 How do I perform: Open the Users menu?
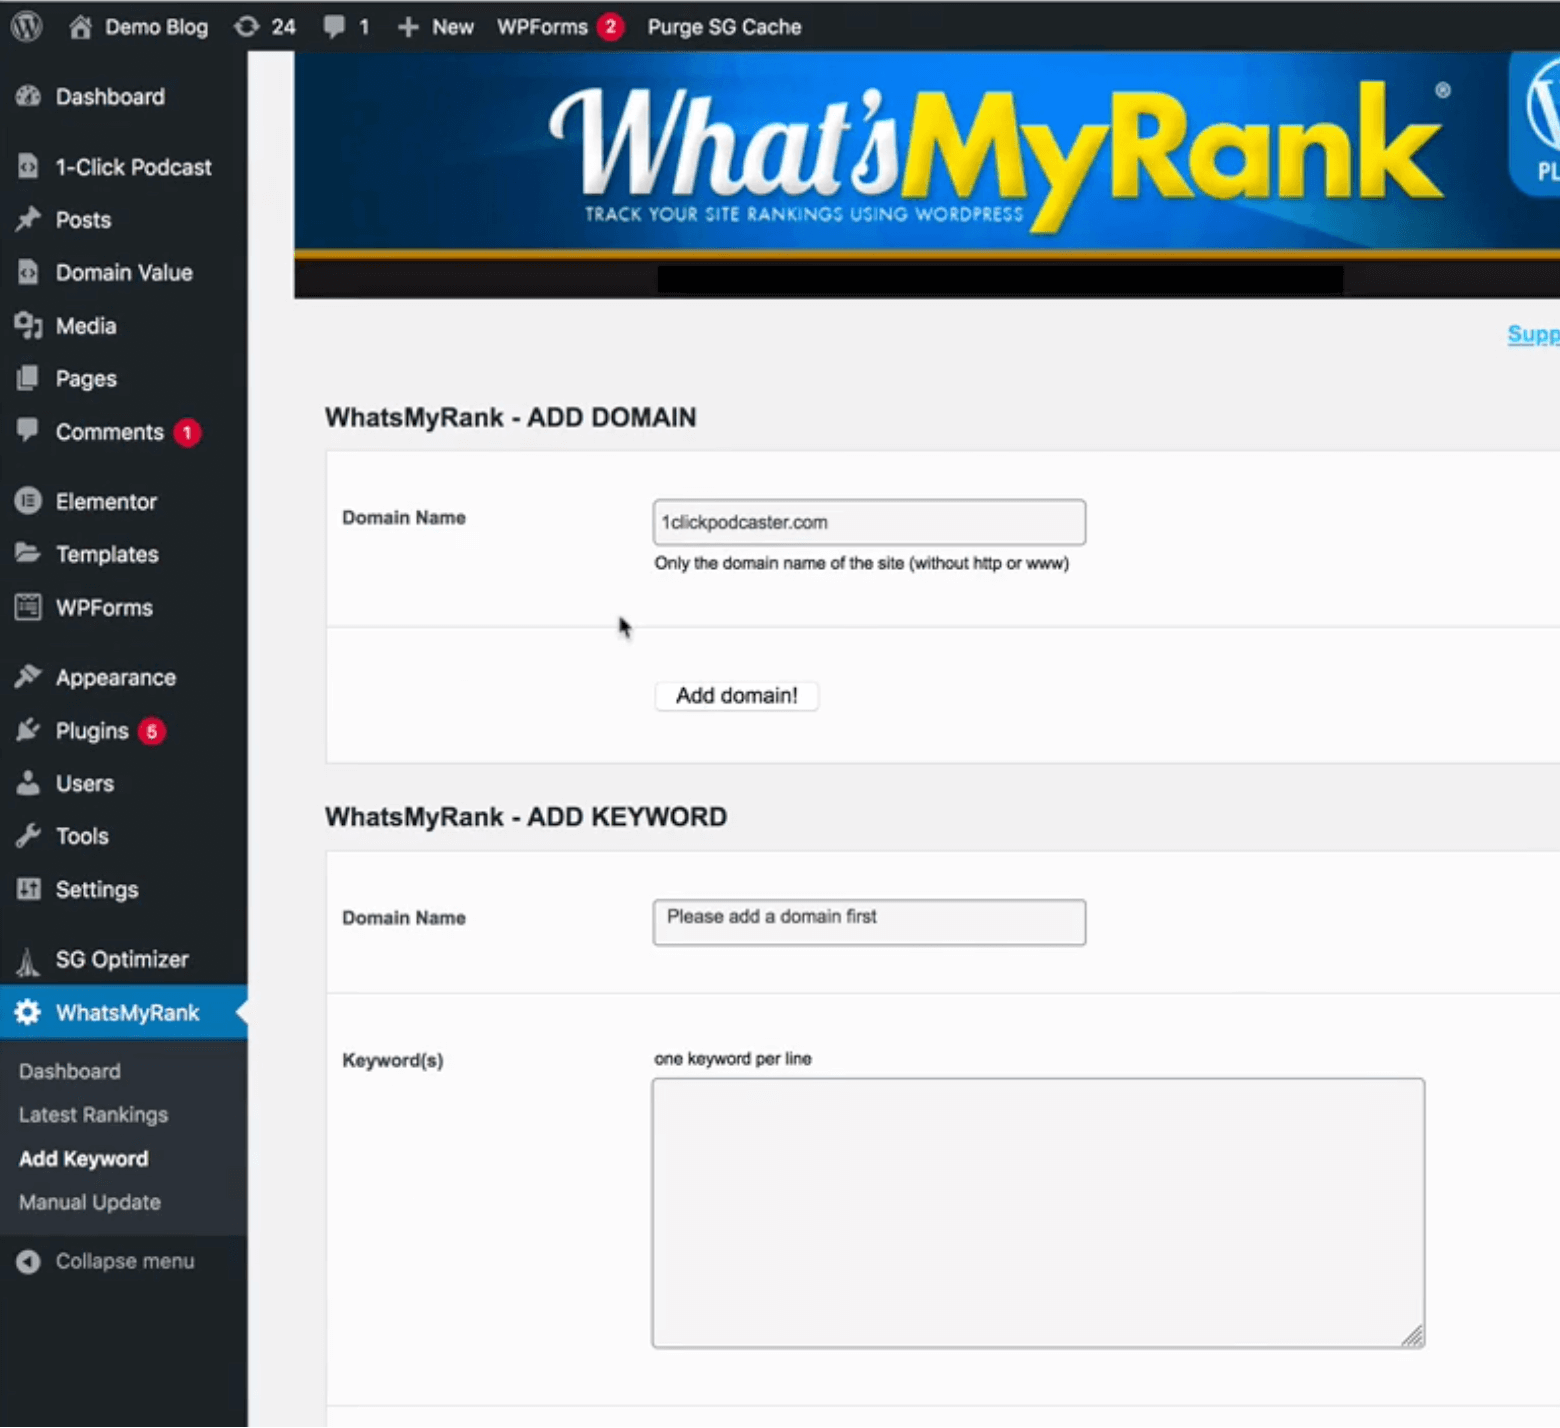click(85, 784)
